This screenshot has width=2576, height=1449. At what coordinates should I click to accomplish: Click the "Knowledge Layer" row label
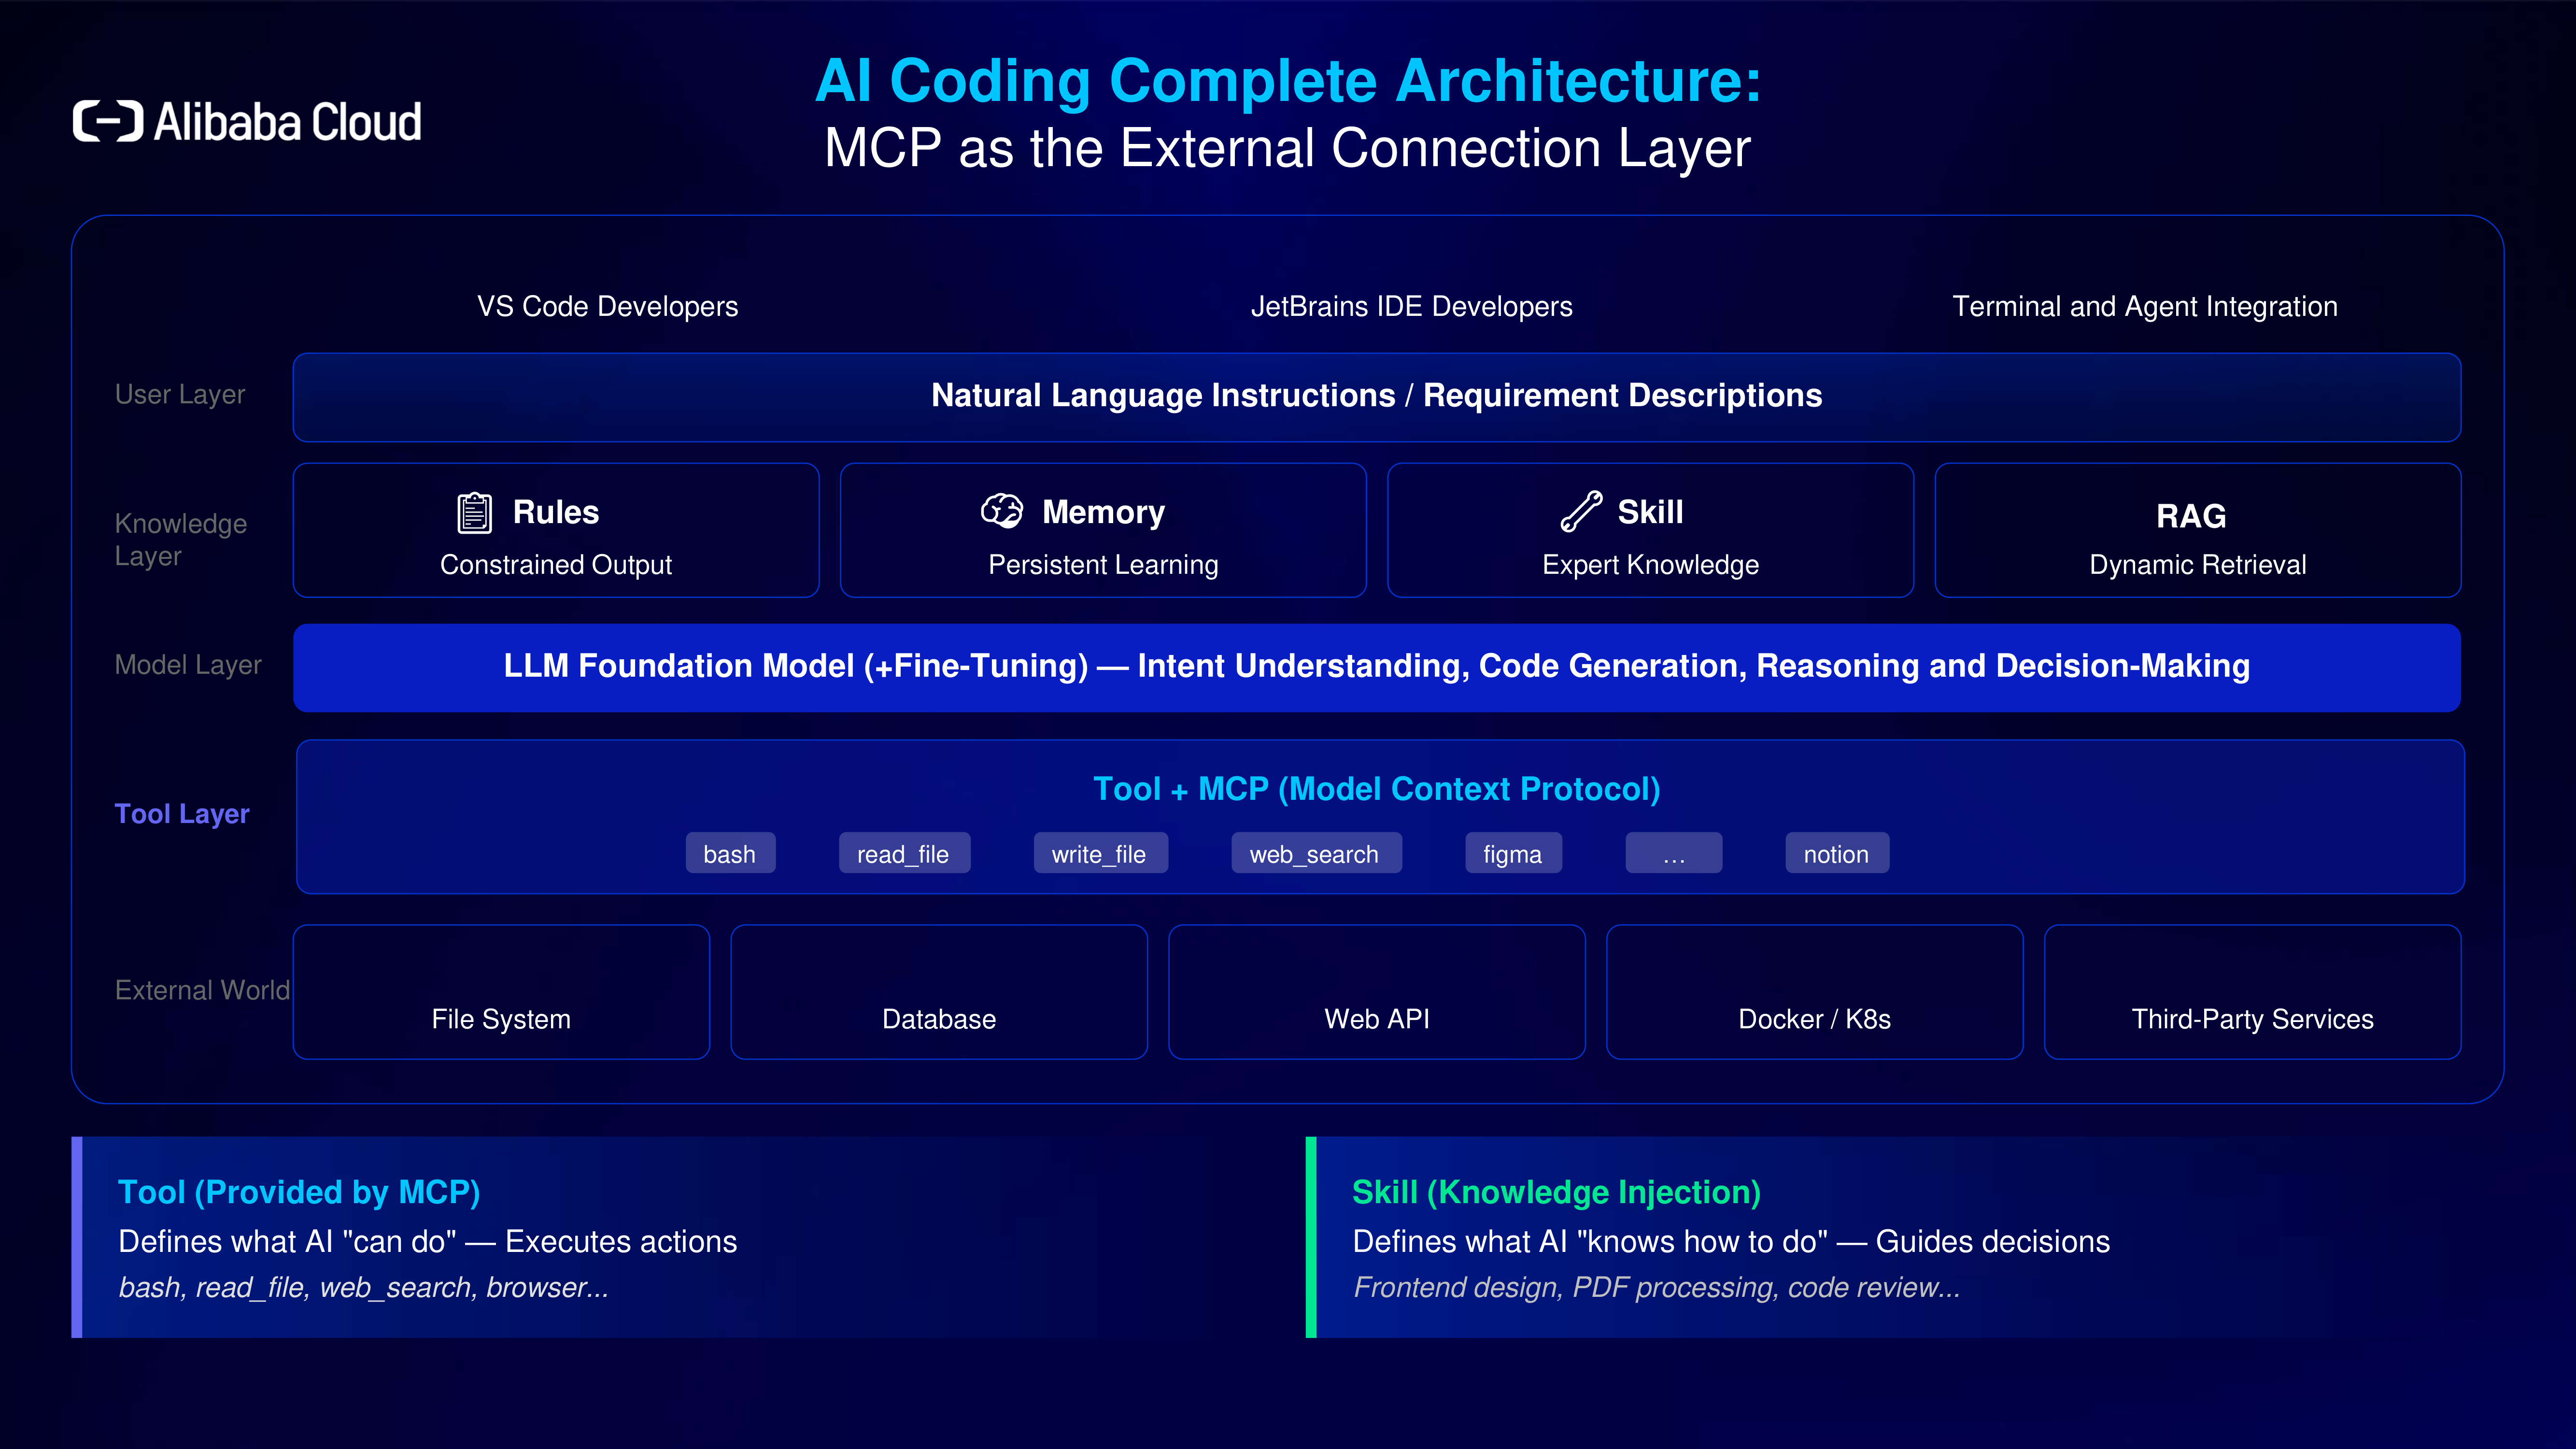pyautogui.click(x=181, y=540)
